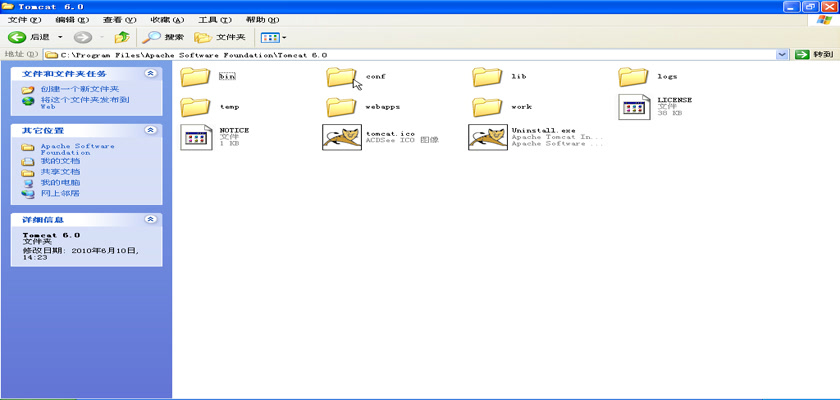The height and width of the screenshot is (400, 840).
Task: Open the temp folder icon
Action: 195,107
